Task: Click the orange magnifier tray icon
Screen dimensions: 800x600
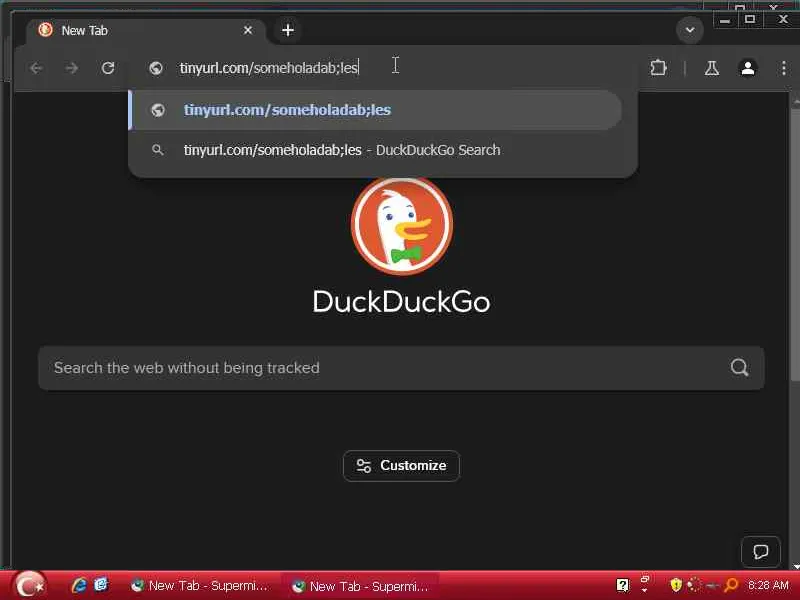Action: pos(731,585)
